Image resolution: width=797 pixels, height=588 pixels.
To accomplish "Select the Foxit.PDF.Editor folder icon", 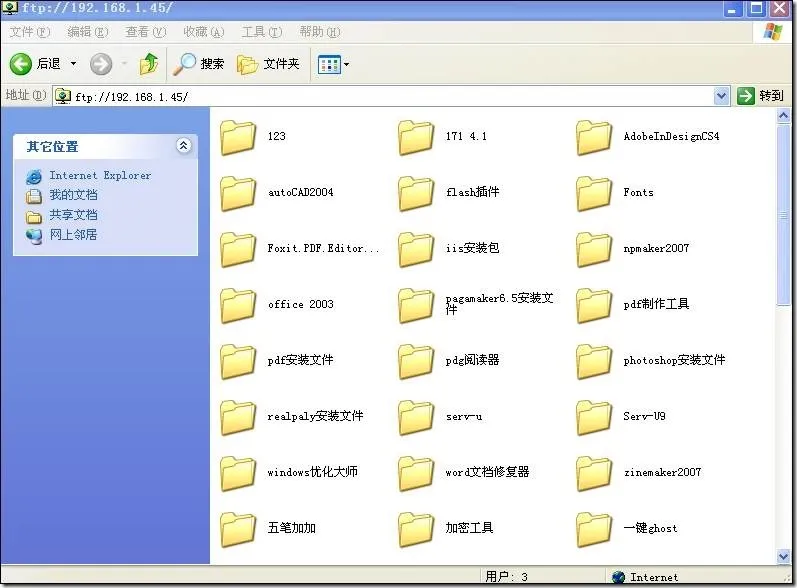I will tap(237, 249).
